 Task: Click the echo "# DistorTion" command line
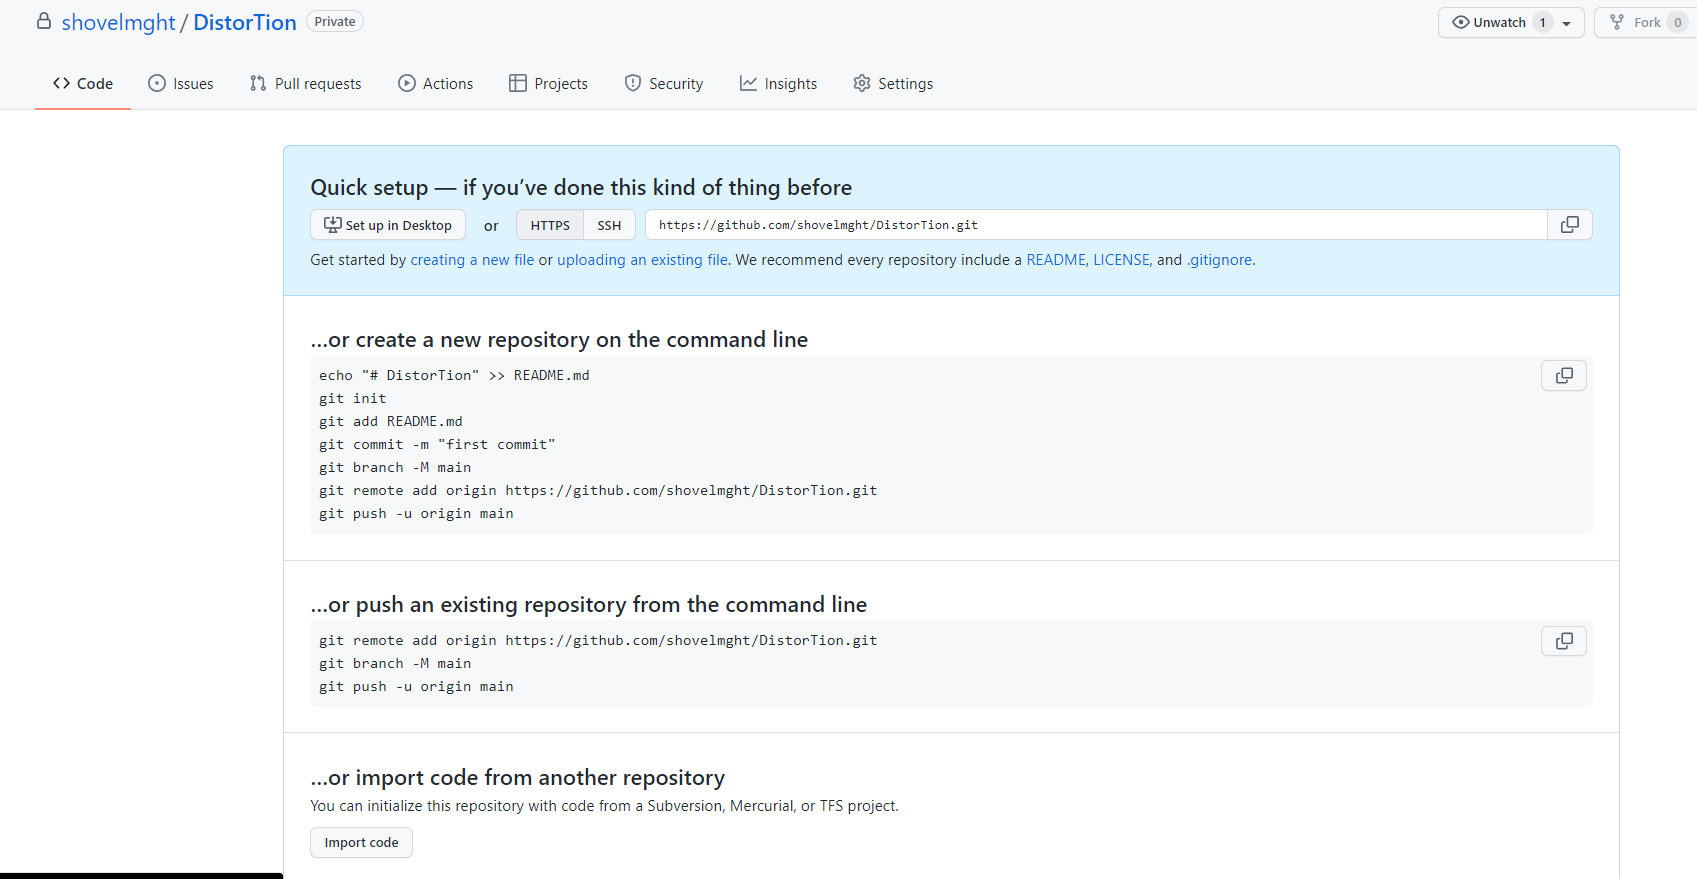pos(454,375)
